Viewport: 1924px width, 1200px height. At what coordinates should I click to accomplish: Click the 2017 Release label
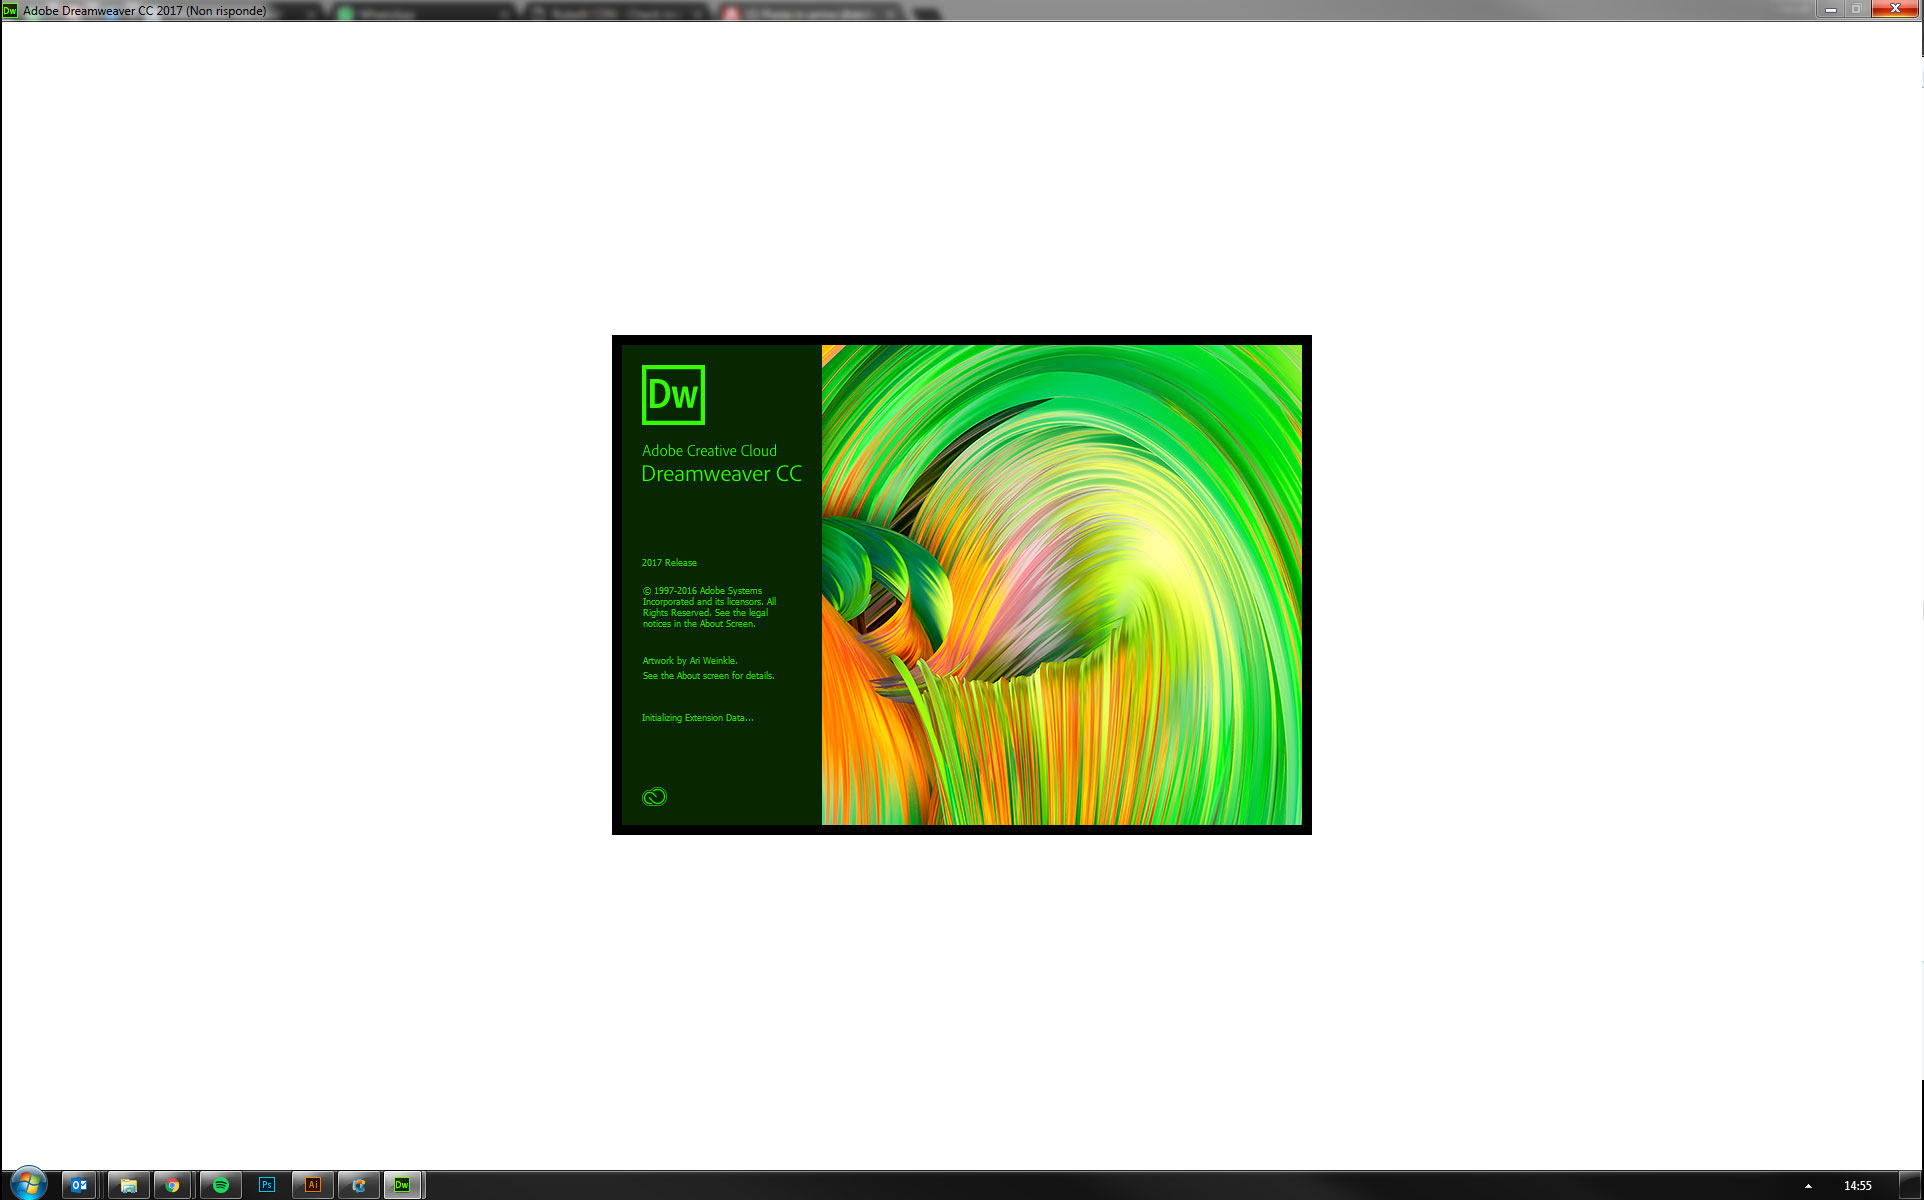[668, 562]
